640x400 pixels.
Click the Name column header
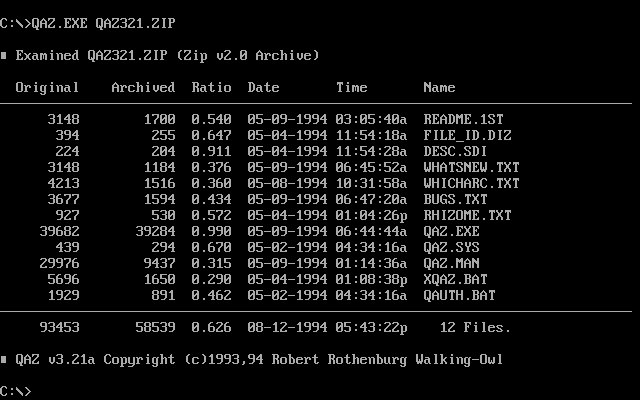click(x=439, y=87)
